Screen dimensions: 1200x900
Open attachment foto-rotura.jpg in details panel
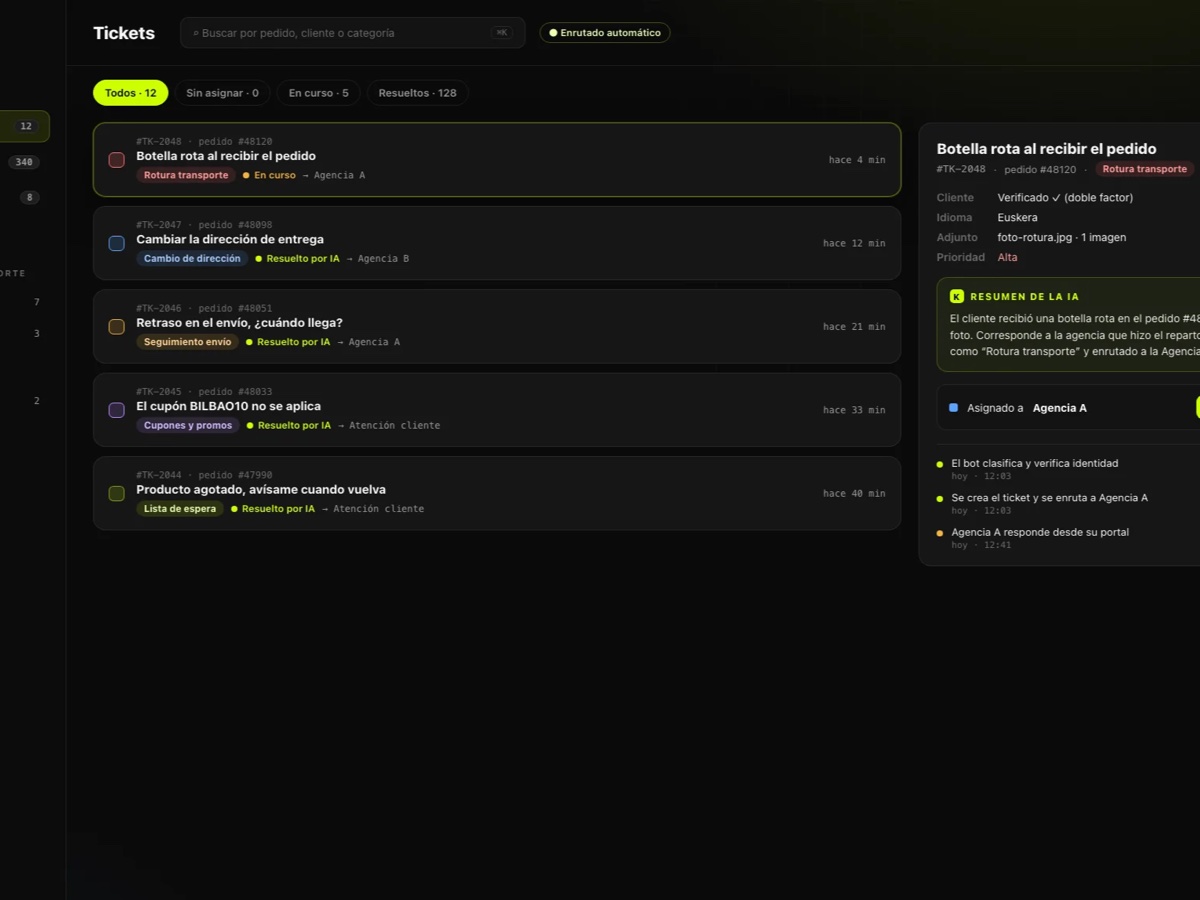[x=1035, y=237]
